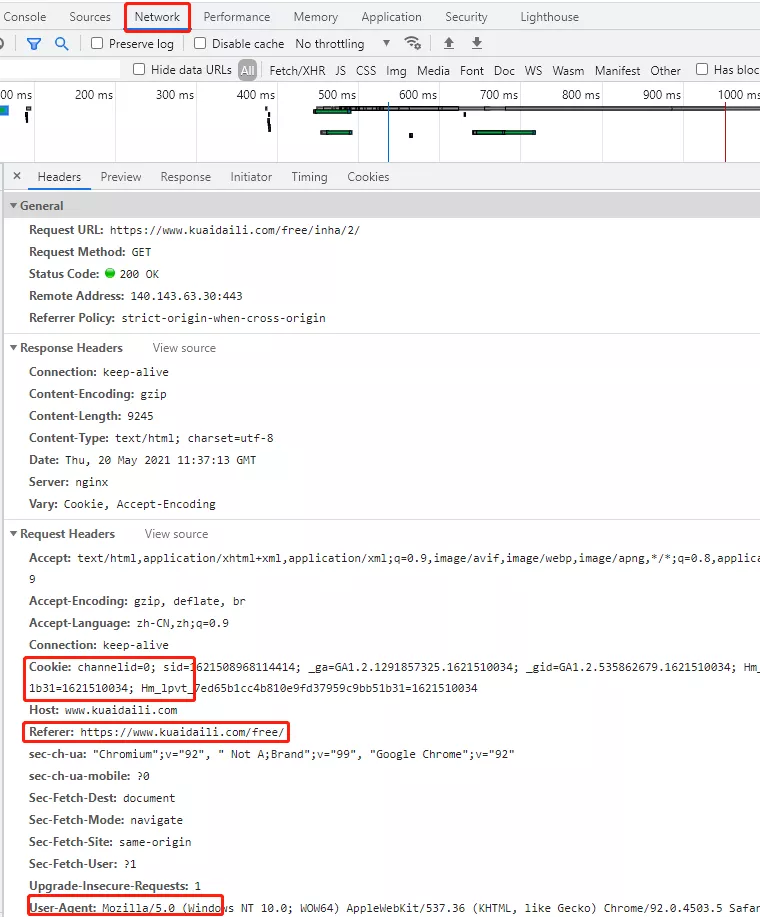Filter requests by Manifest
The width and height of the screenshot is (760, 917).
coord(617,71)
